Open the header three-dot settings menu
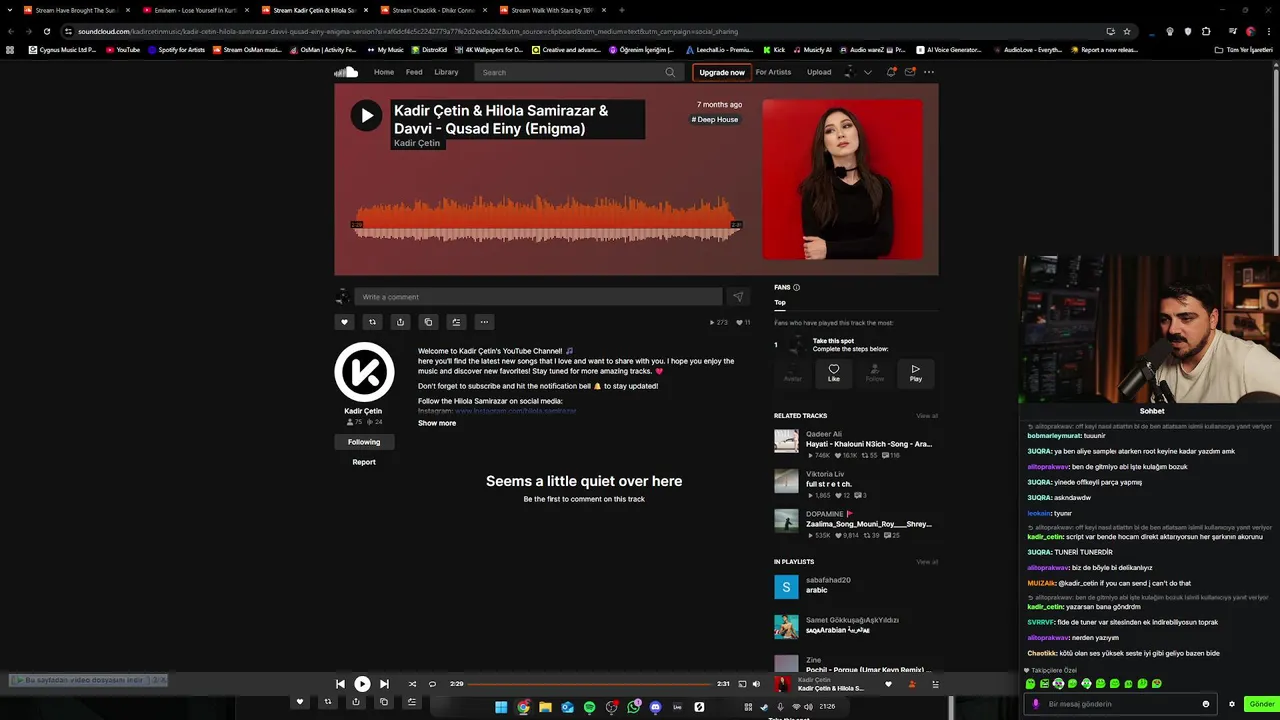This screenshot has height=720, width=1280. point(929,72)
